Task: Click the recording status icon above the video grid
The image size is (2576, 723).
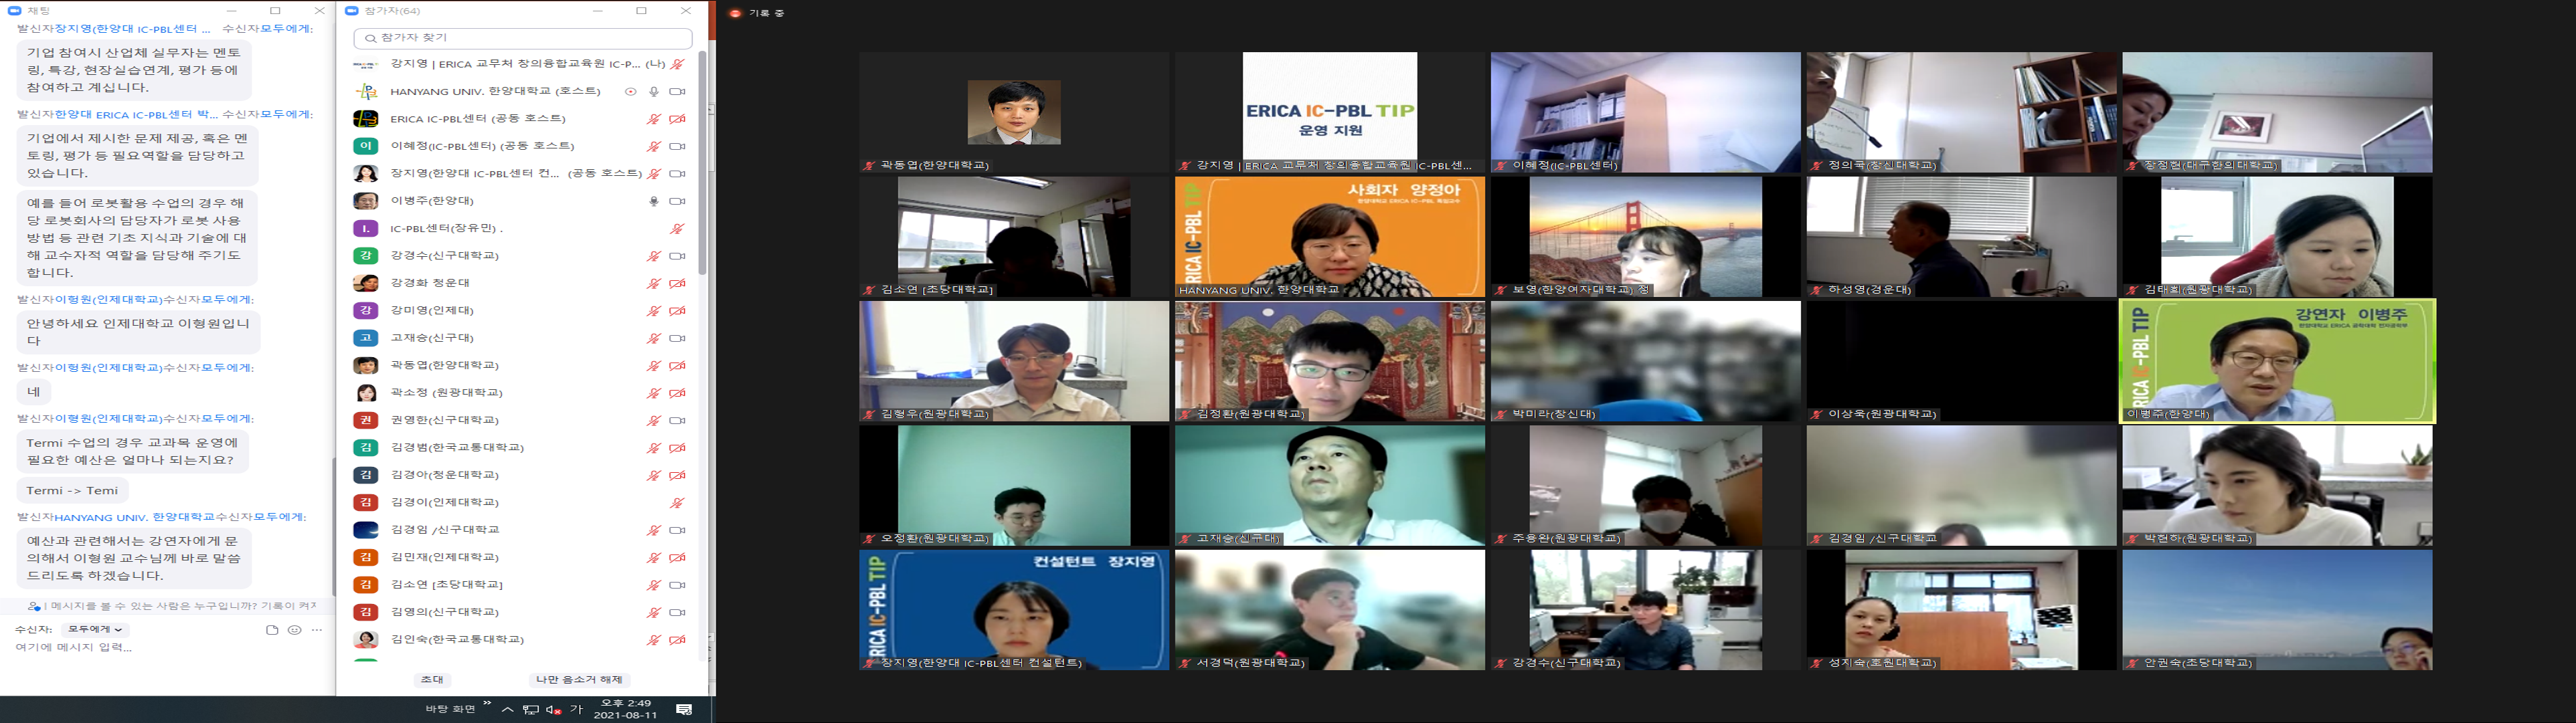Action: tap(736, 13)
